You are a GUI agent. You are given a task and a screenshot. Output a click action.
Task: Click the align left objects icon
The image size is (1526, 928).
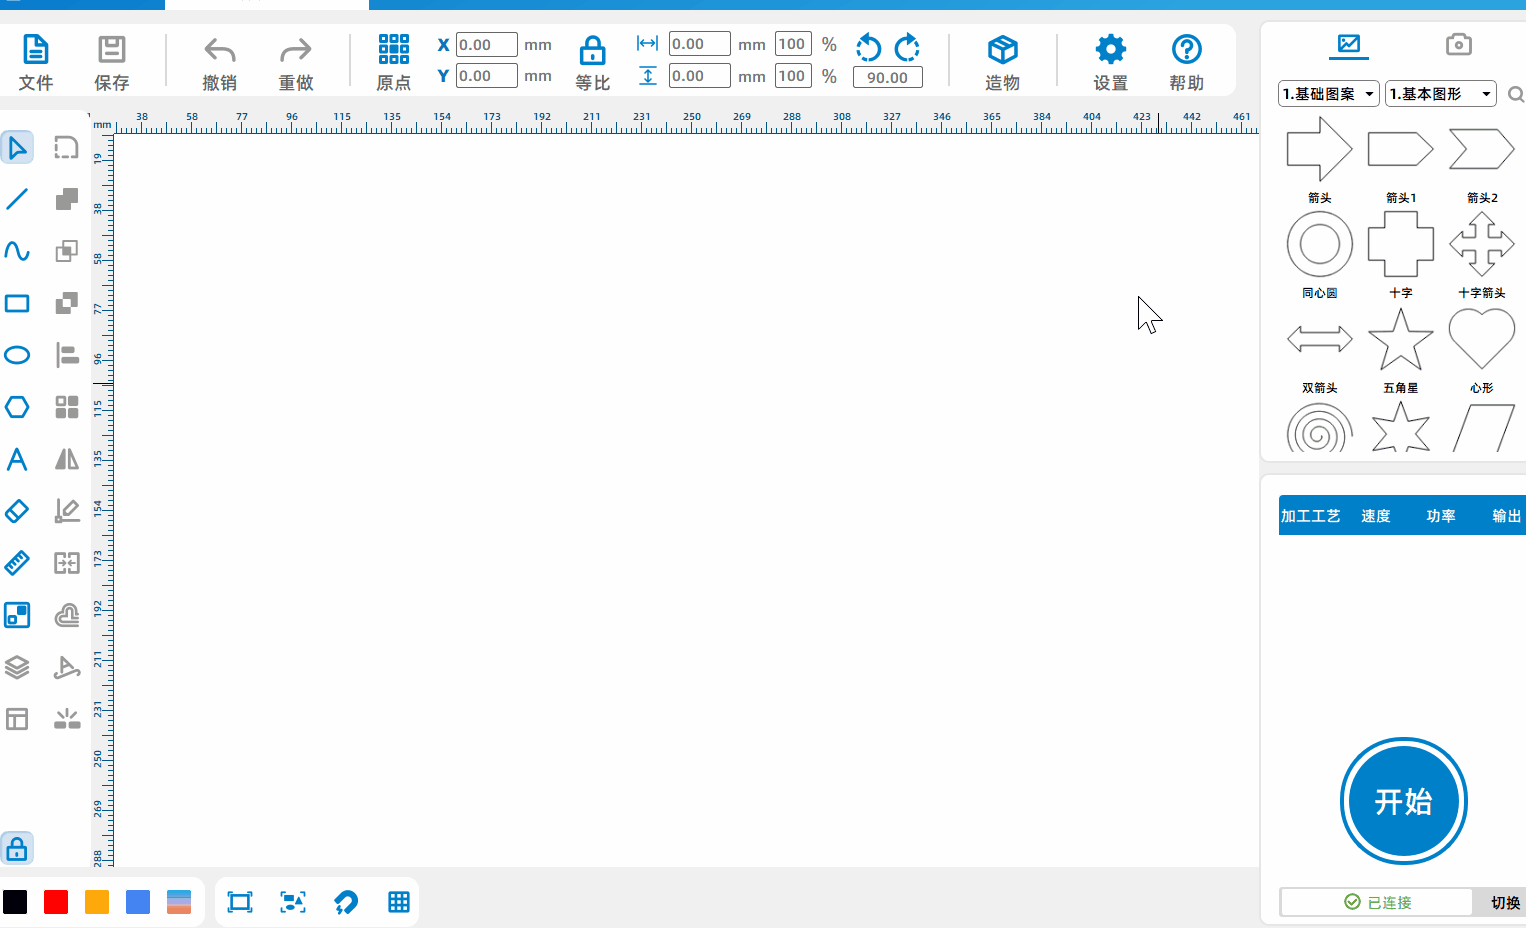(x=67, y=355)
